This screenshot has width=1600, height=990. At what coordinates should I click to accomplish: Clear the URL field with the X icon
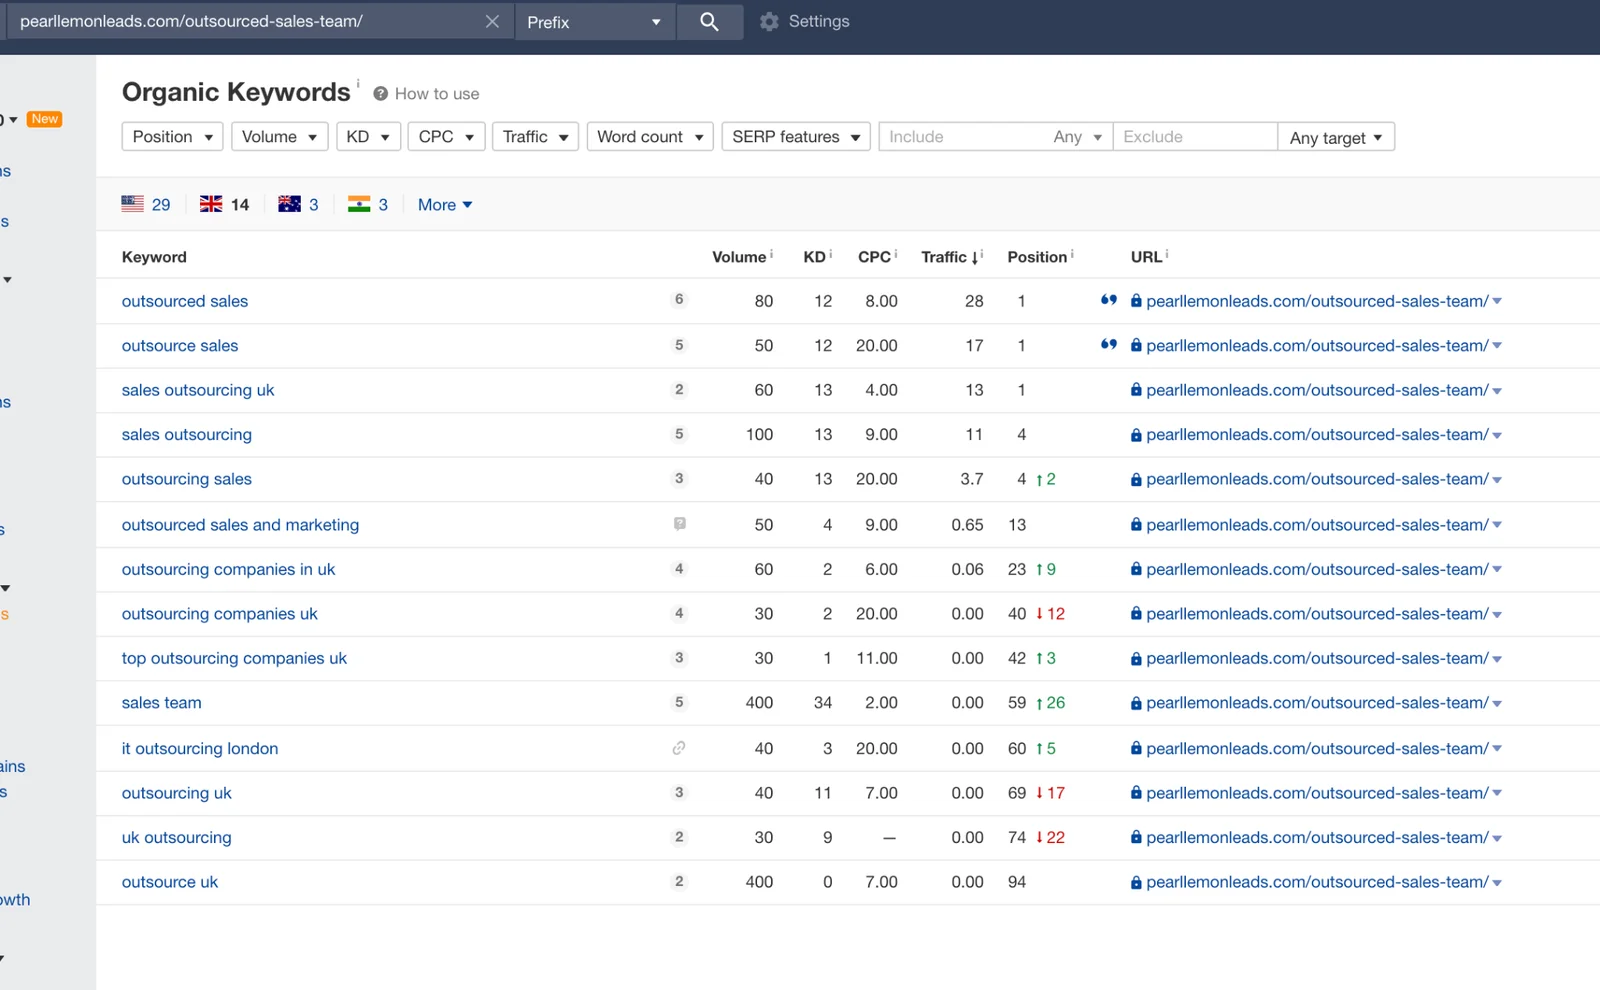(x=492, y=22)
